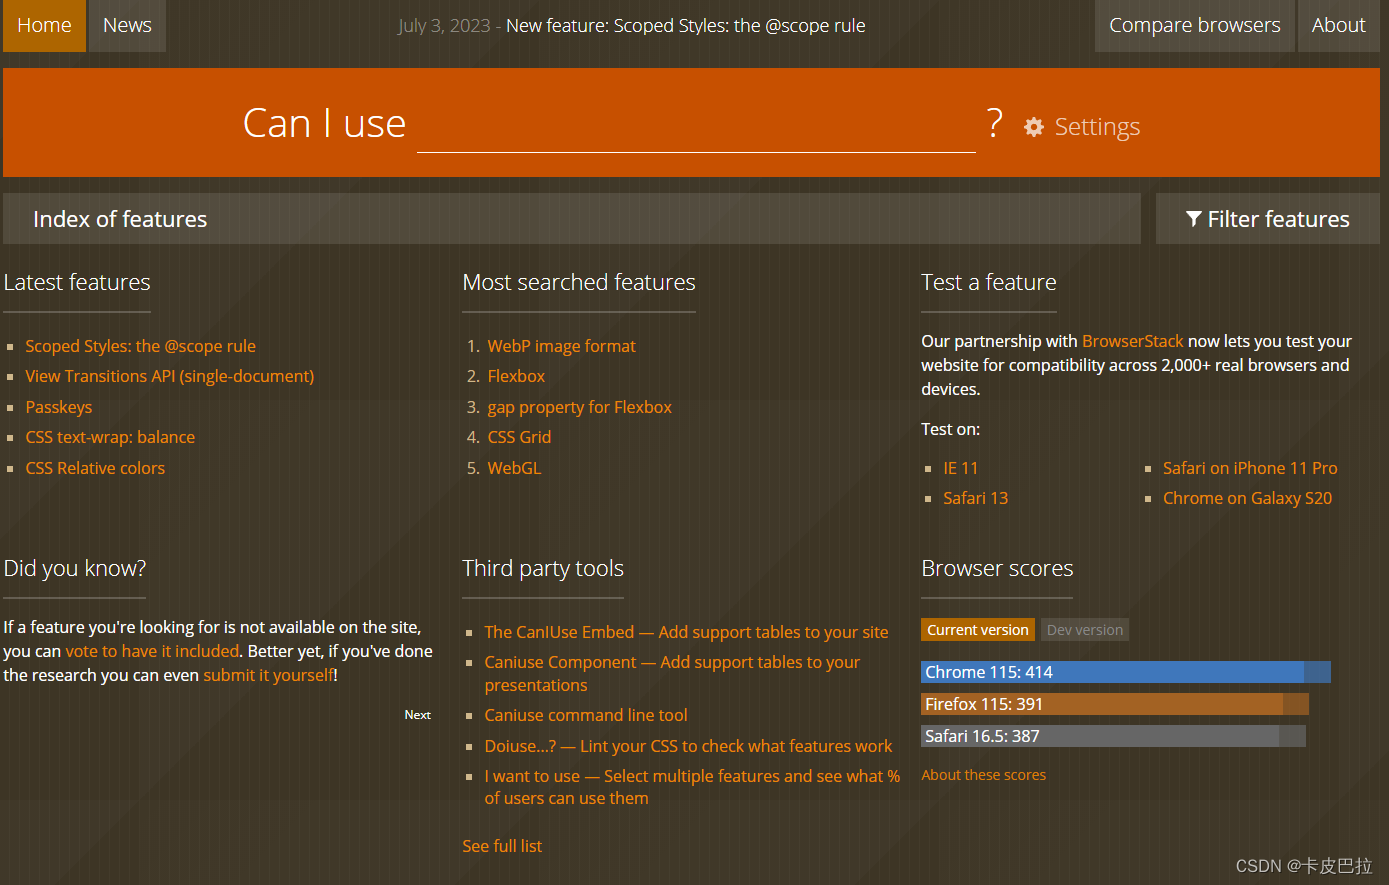This screenshot has height=885, width=1389.
Task: Open Caniuse Component tool link
Action: pyautogui.click(x=672, y=673)
